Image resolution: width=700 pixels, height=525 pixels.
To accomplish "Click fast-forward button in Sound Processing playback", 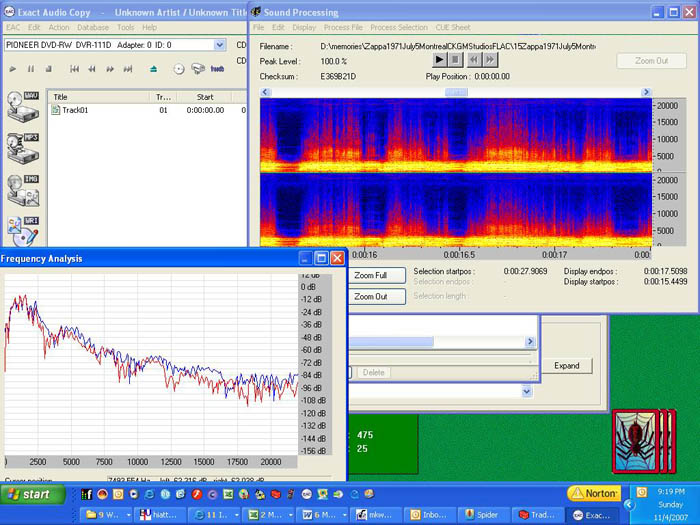I will point(490,59).
